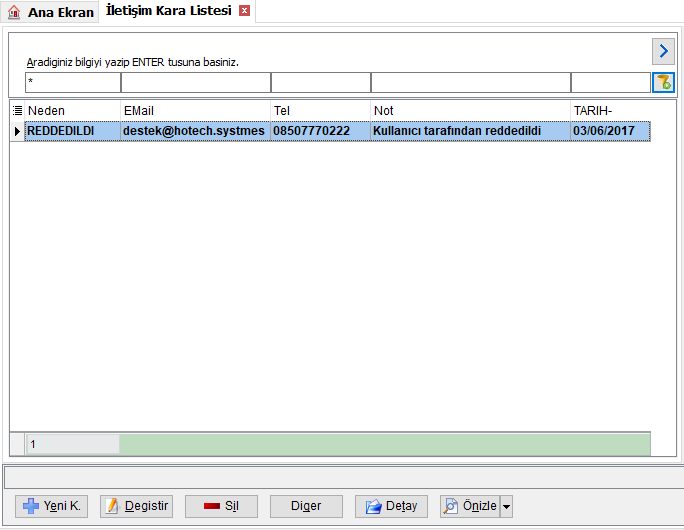The height and width of the screenshot is (530, 684).
Task: Open the grid column chooser list icon
Action: pos(17,111)
